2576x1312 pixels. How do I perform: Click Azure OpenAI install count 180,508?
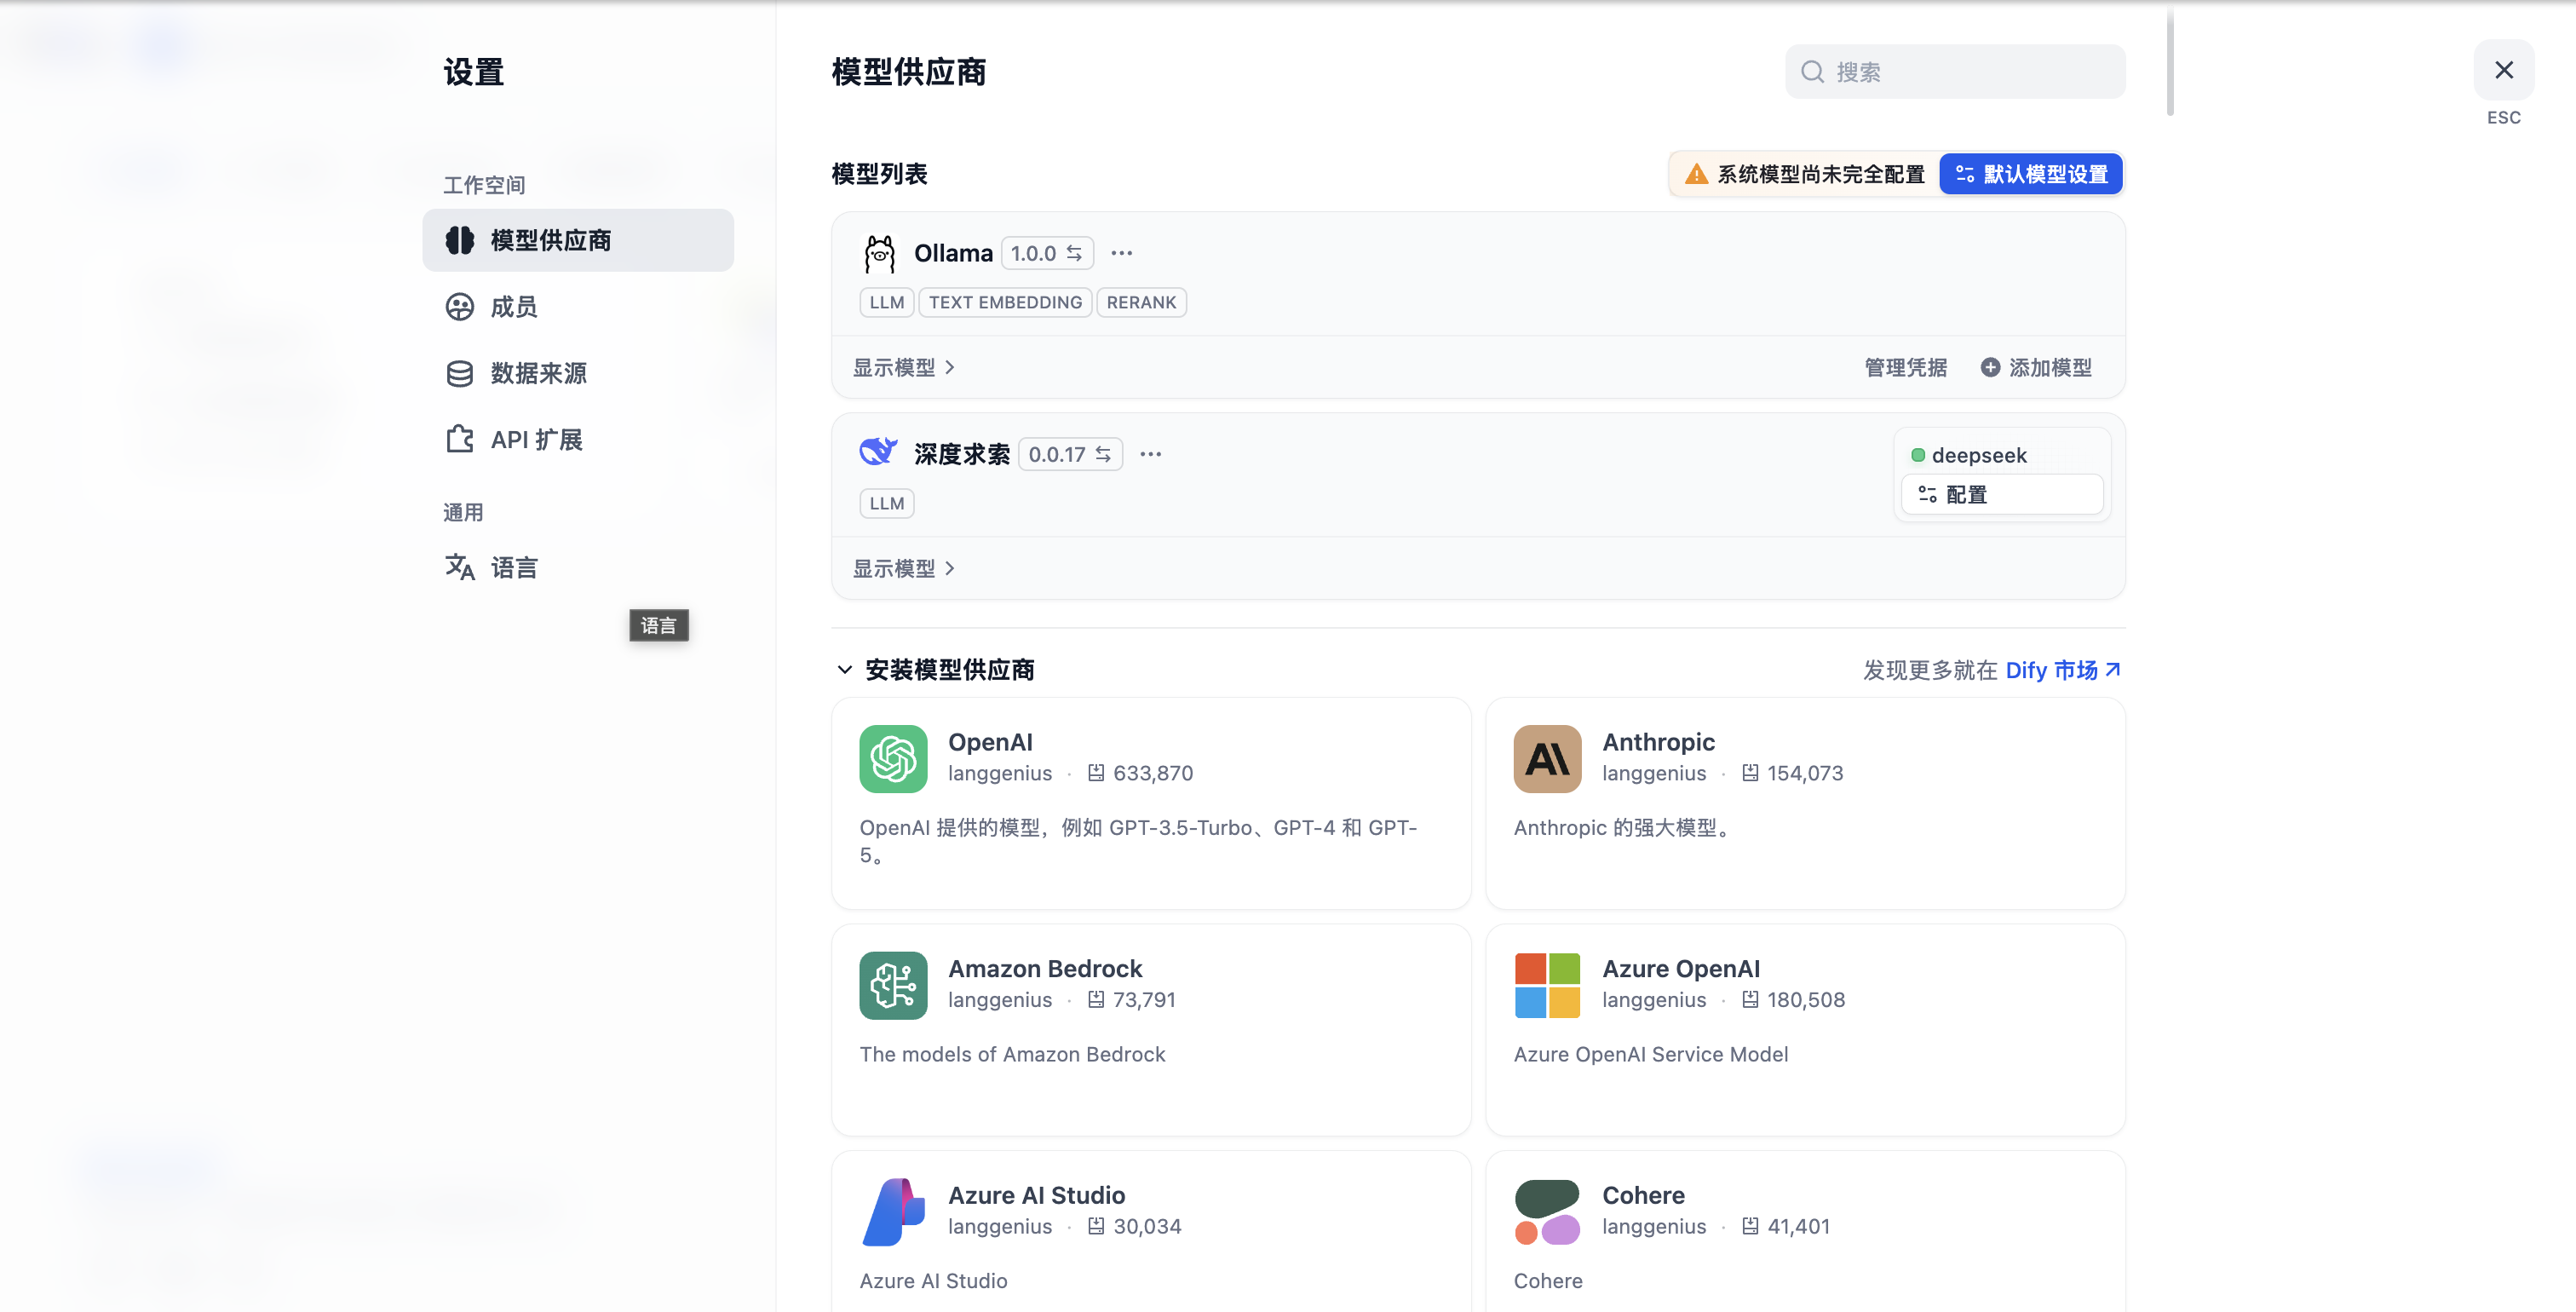point(1806,1000)
